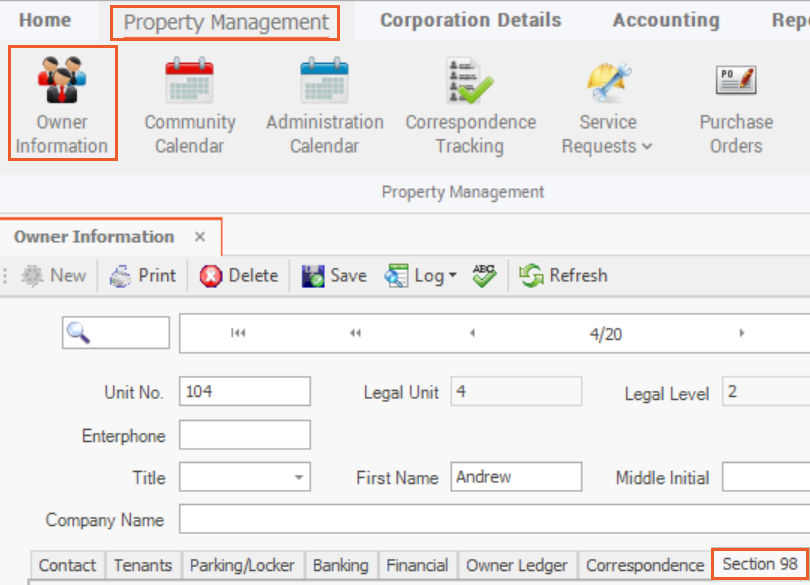Open Correspondence Tracking

tap(470, 105)
